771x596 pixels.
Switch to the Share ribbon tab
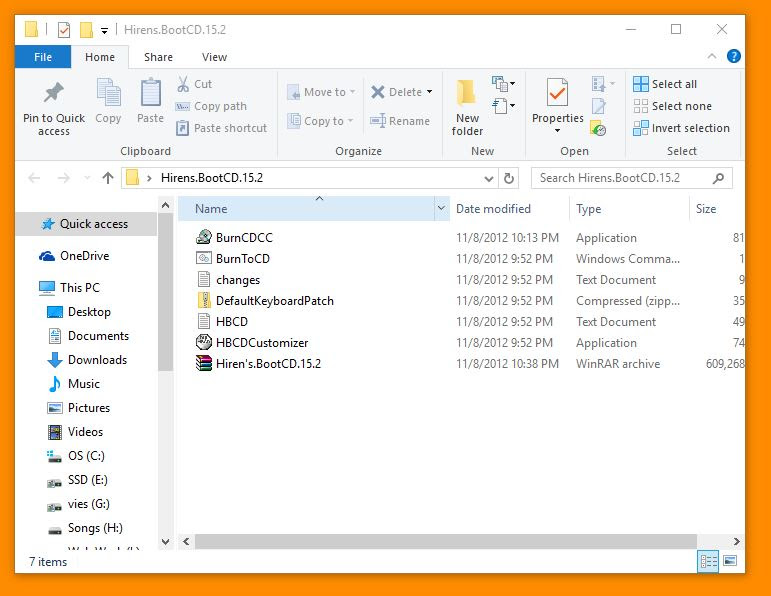coord(158,57)
